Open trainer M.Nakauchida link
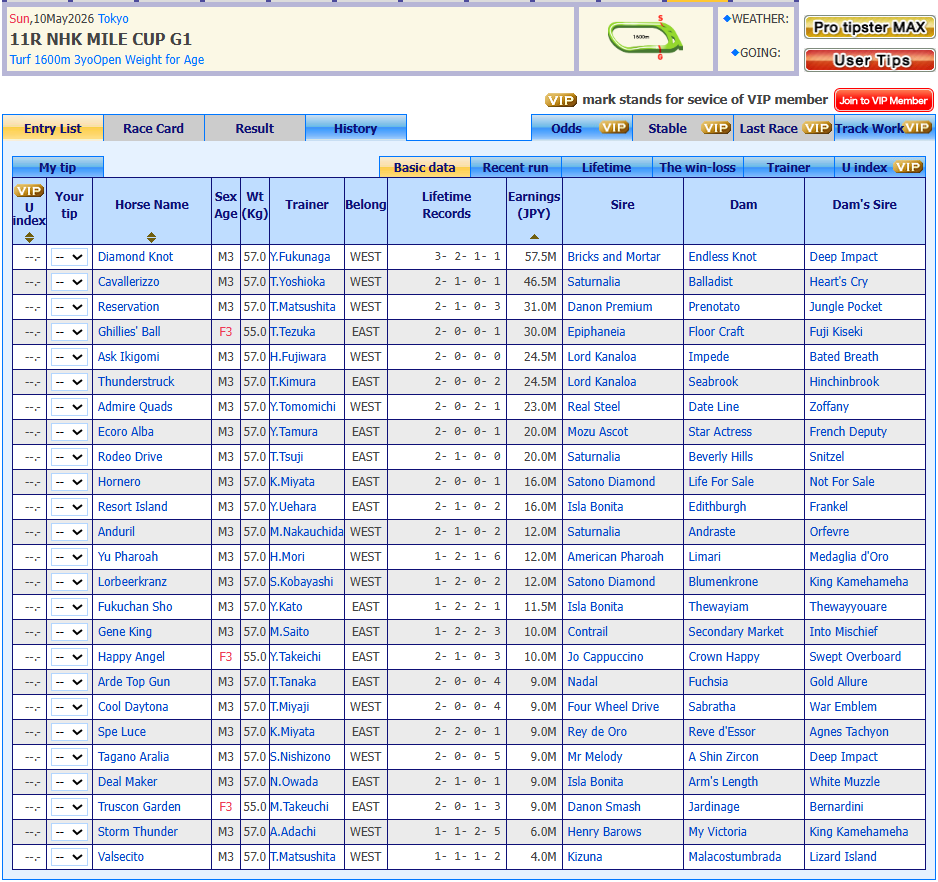 tap(306, 531)
